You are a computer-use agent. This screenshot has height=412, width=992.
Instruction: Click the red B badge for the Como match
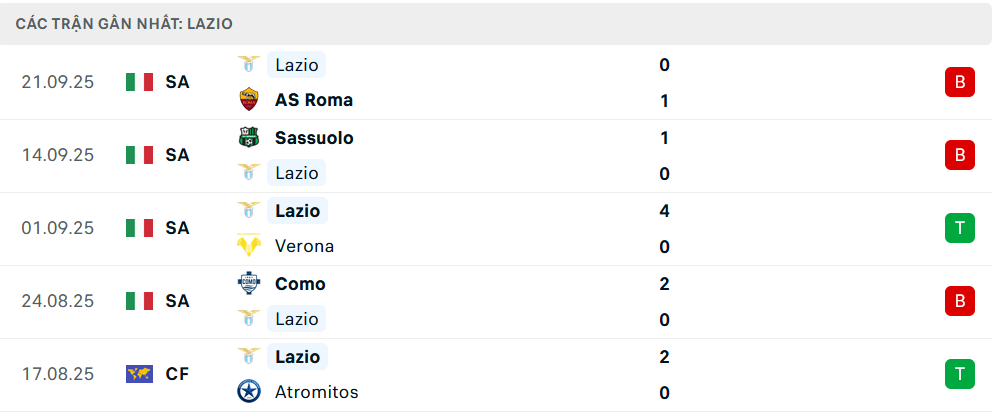[x=959, y=301]
